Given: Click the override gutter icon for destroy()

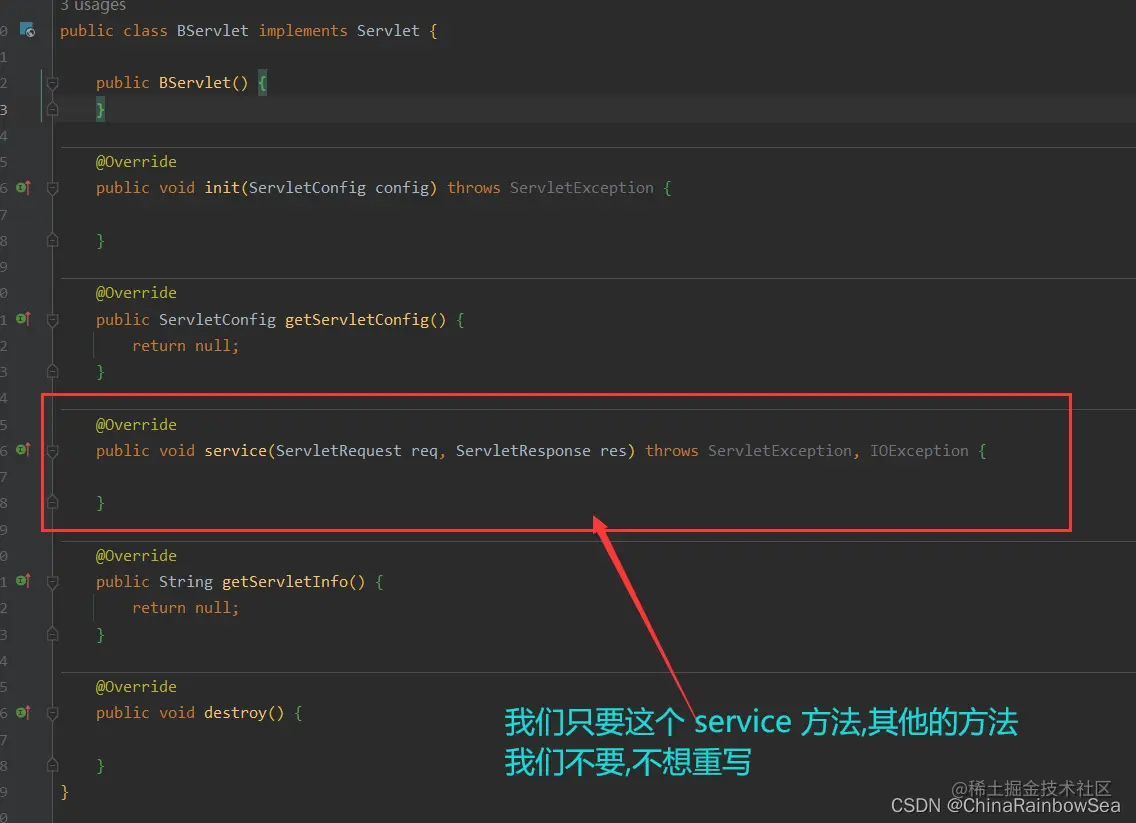Looking at the screenshot, I should point(23,712).
